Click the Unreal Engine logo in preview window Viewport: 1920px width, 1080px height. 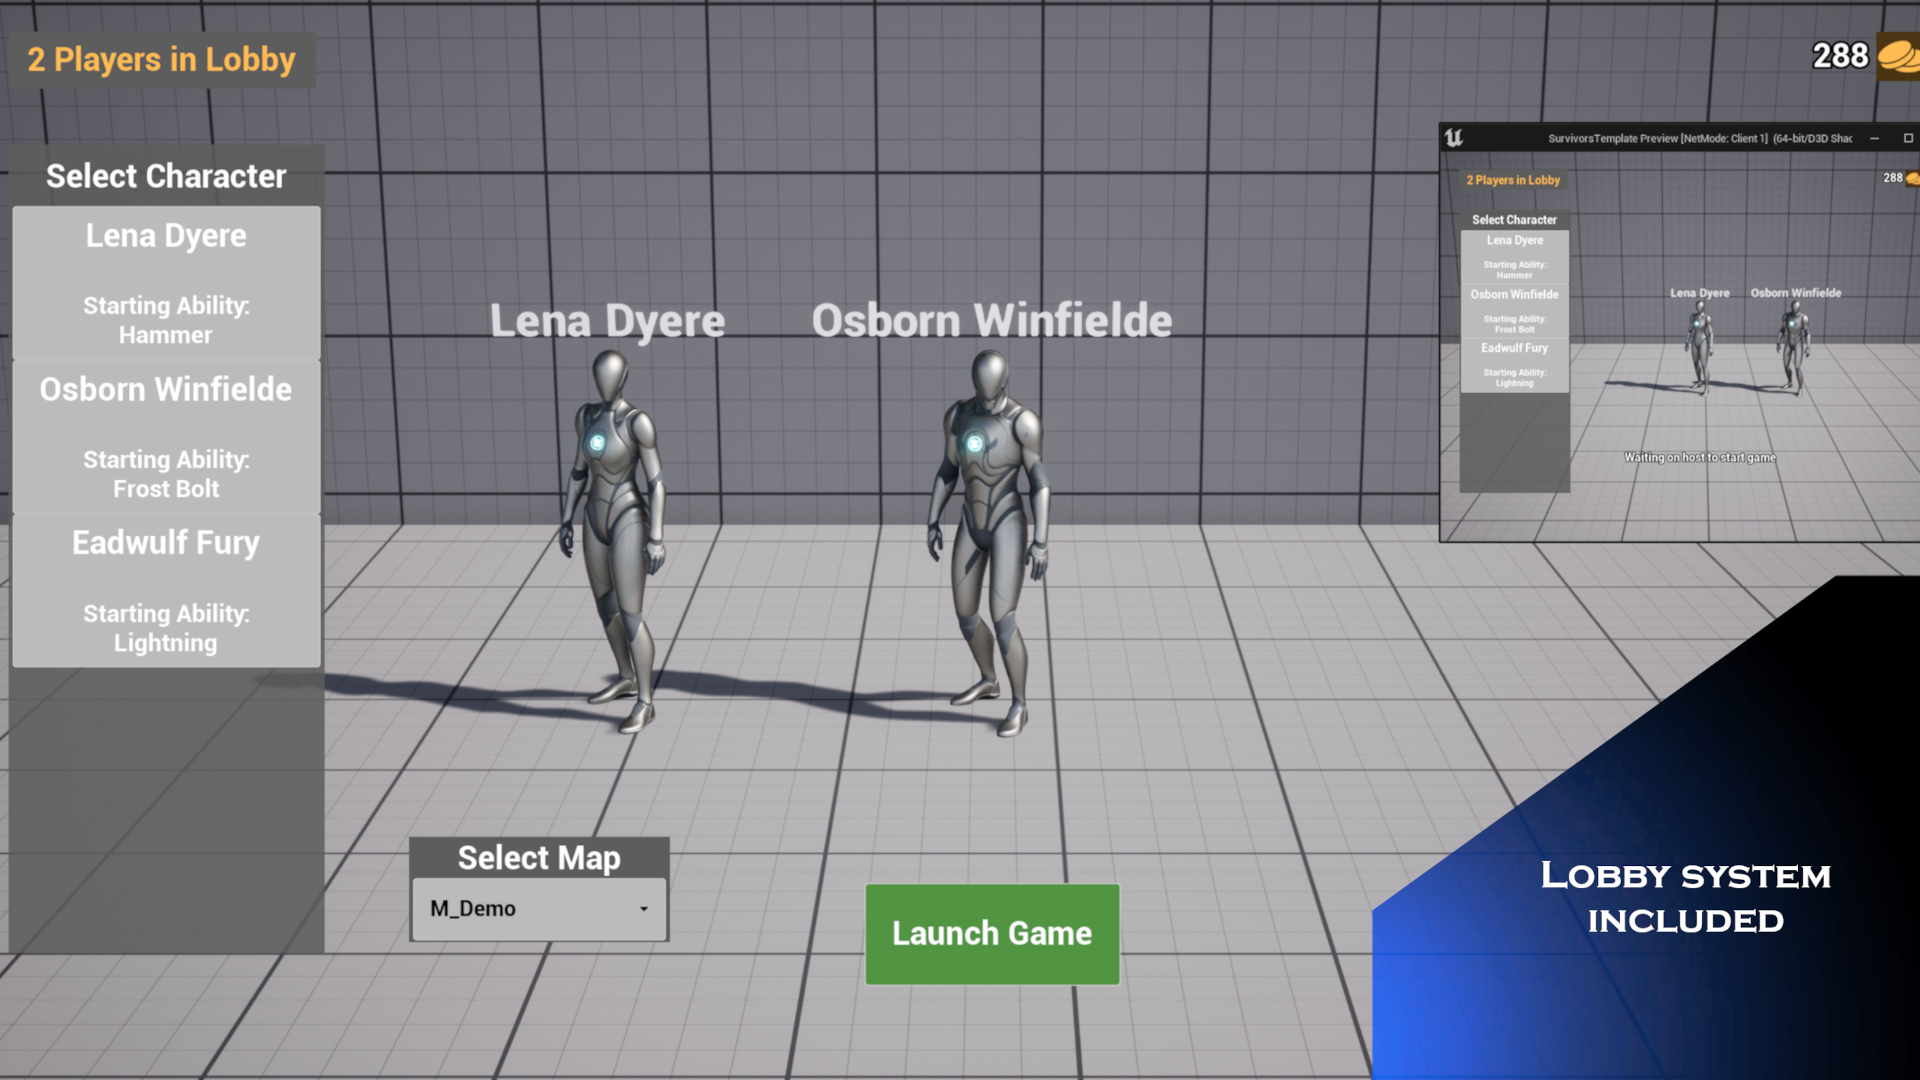(1454, 138)
